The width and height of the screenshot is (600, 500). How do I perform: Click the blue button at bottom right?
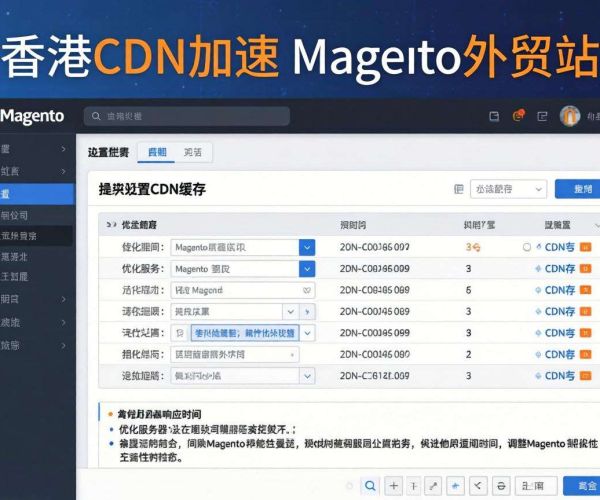coord(582,486)
